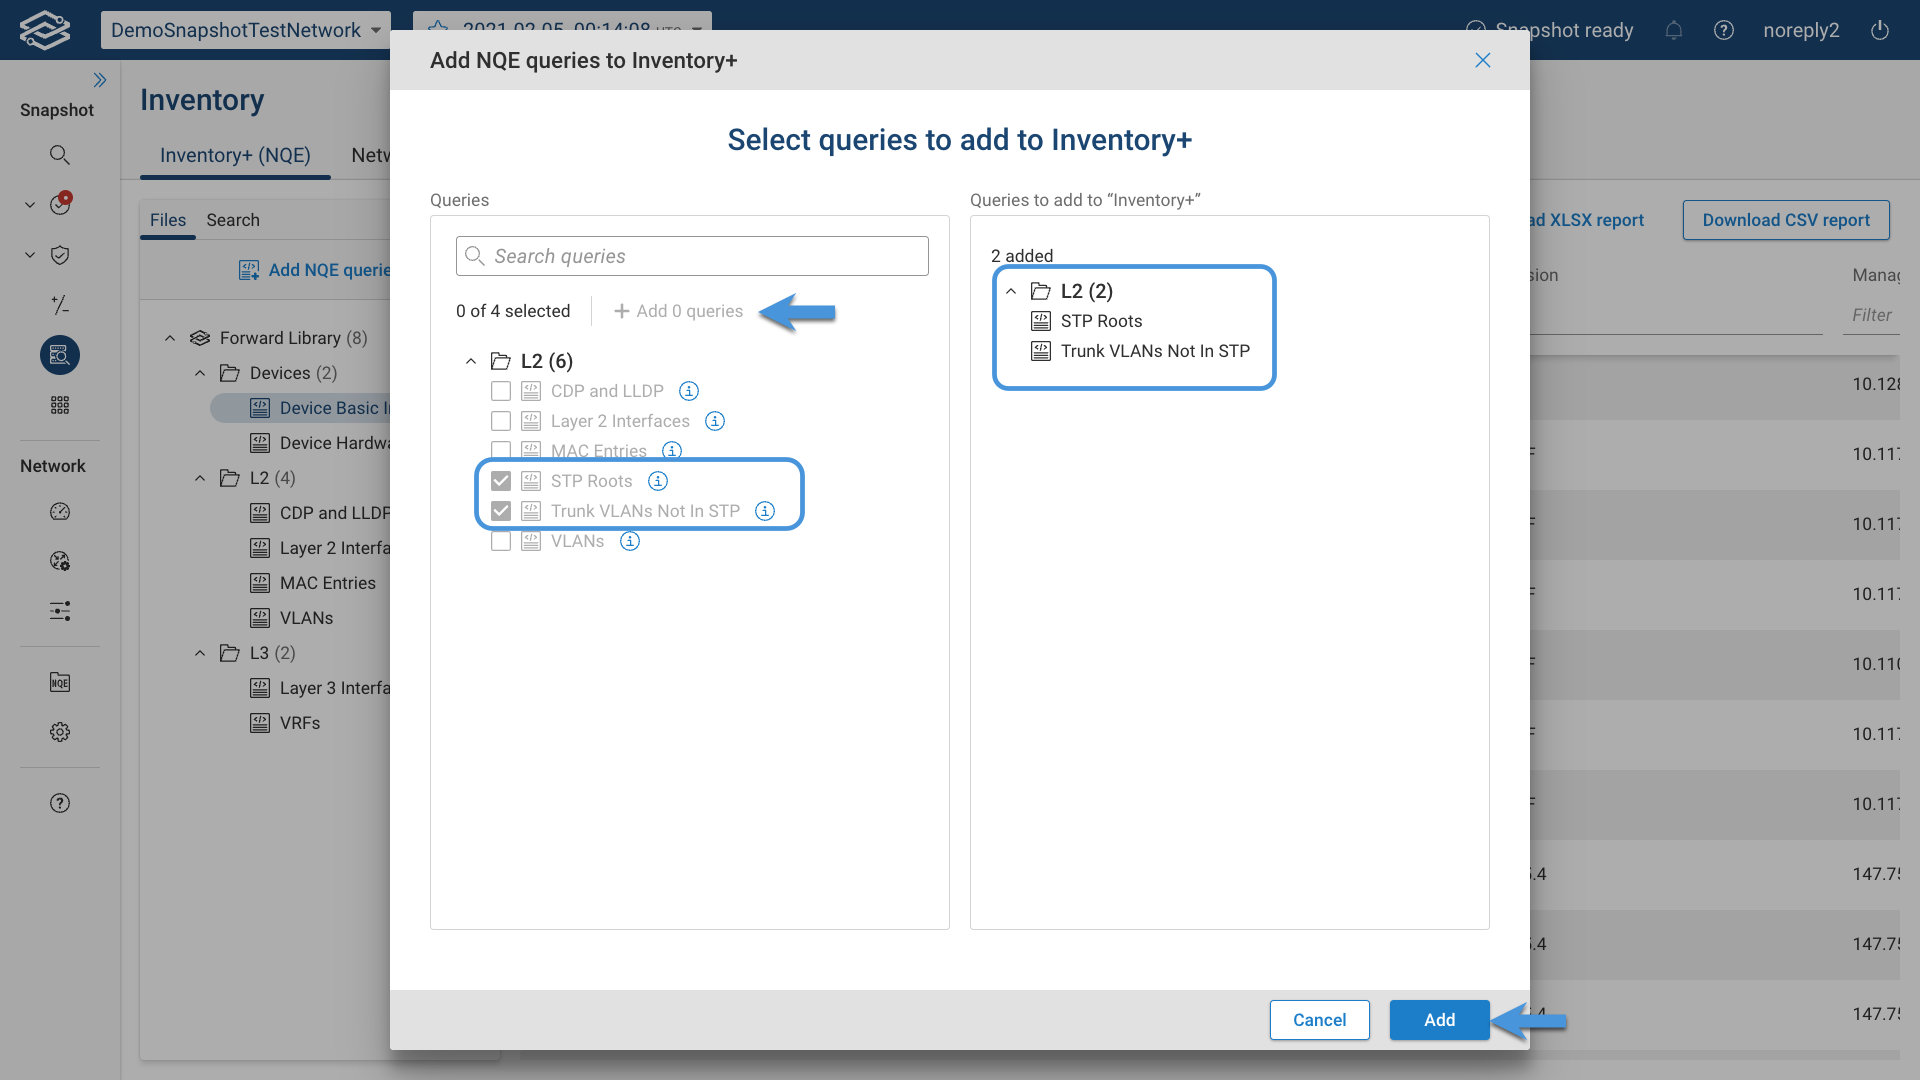Click the info icon beside CDP and LLDP

pyautogui.click(x=689, y=391)
